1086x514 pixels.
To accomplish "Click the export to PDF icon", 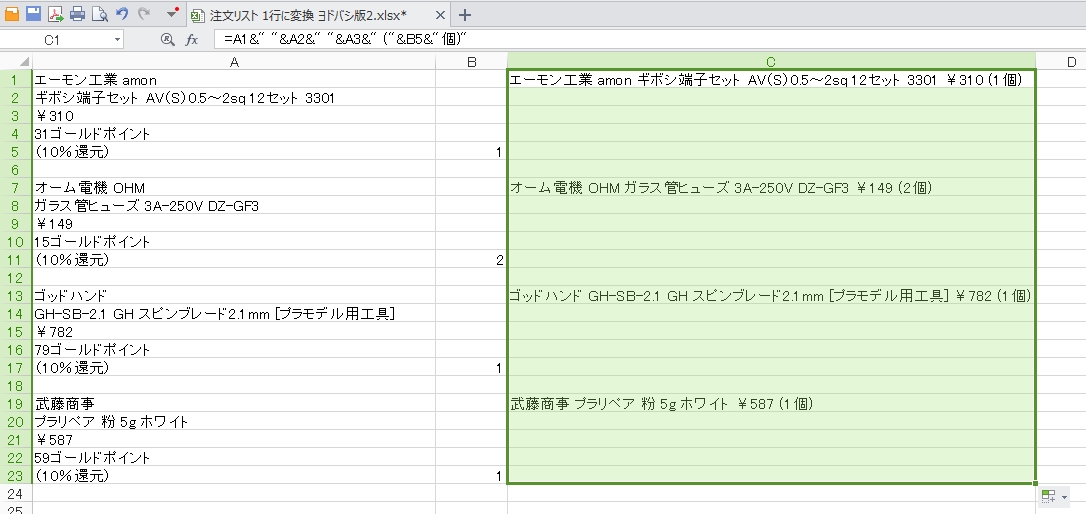I will tap(55, 14).
